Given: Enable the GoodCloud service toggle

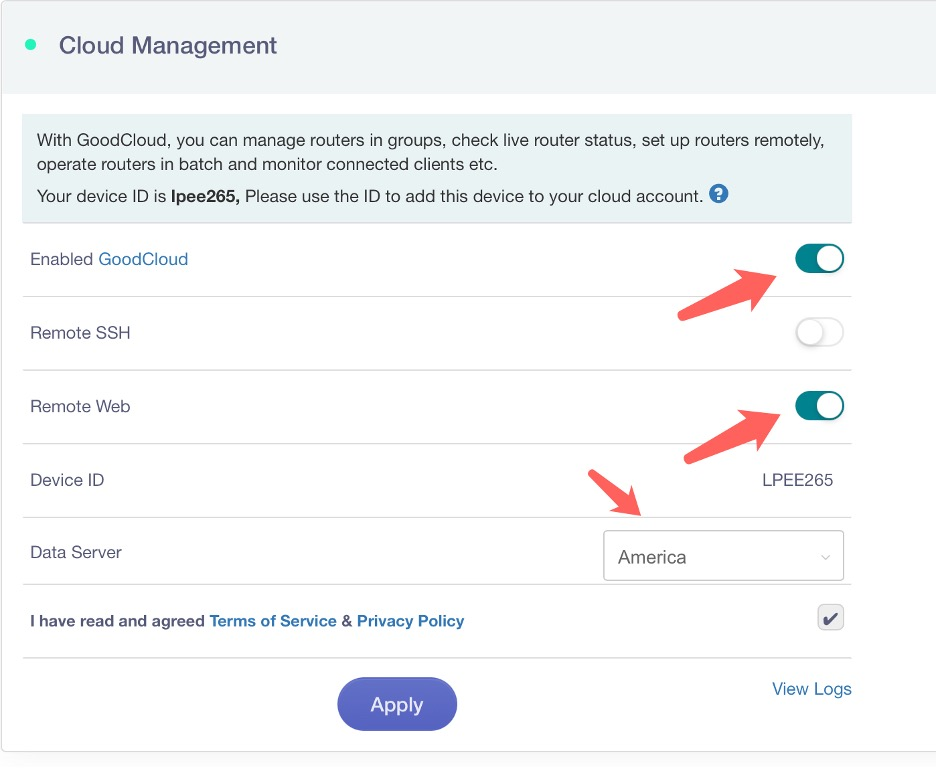Looking at the screenshot, I should 818,258.
